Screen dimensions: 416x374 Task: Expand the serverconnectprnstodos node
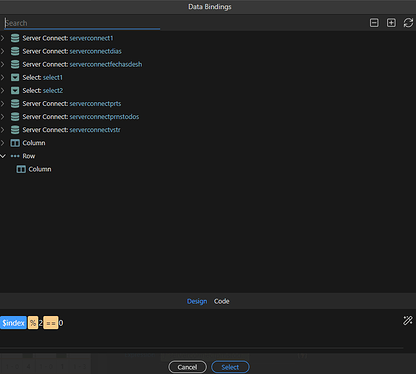pyautogui.click(x=3, y=116)
